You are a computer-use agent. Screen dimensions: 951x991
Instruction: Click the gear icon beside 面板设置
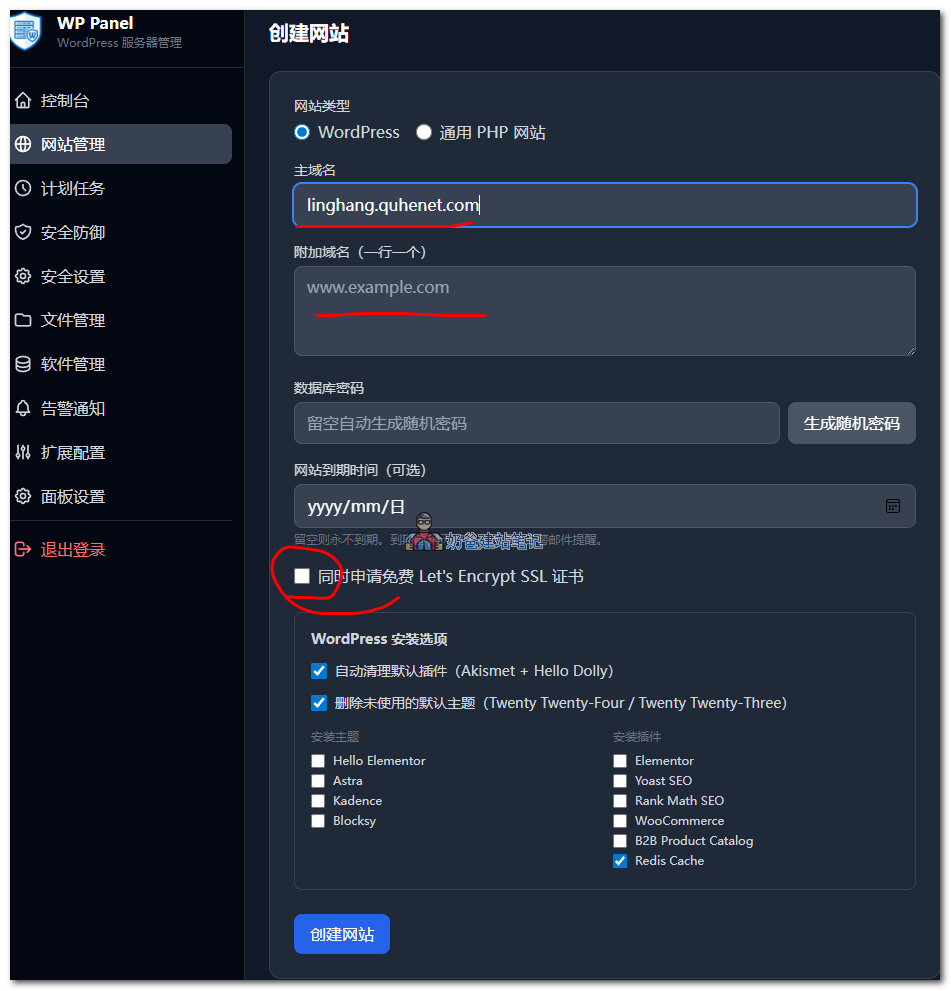(23, 496)
